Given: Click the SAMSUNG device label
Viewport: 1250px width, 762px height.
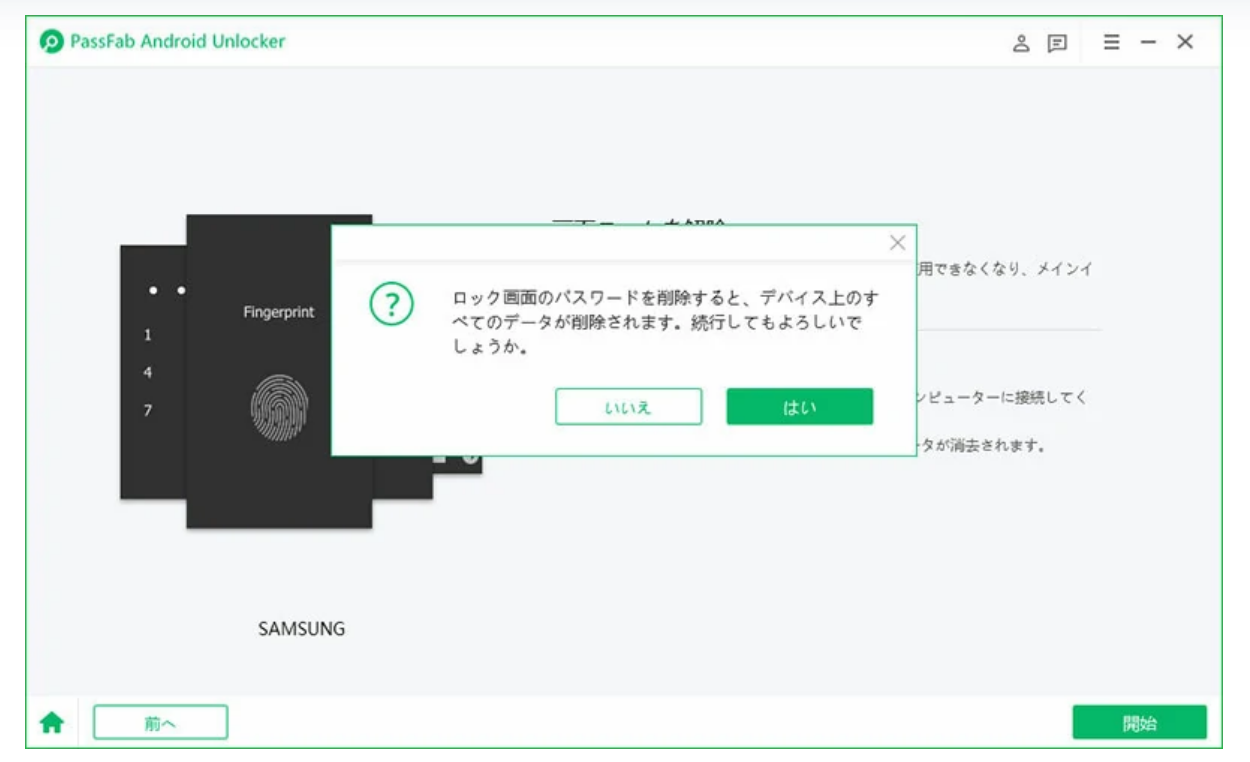Looking at the screenshot, I should pos(302,629).
